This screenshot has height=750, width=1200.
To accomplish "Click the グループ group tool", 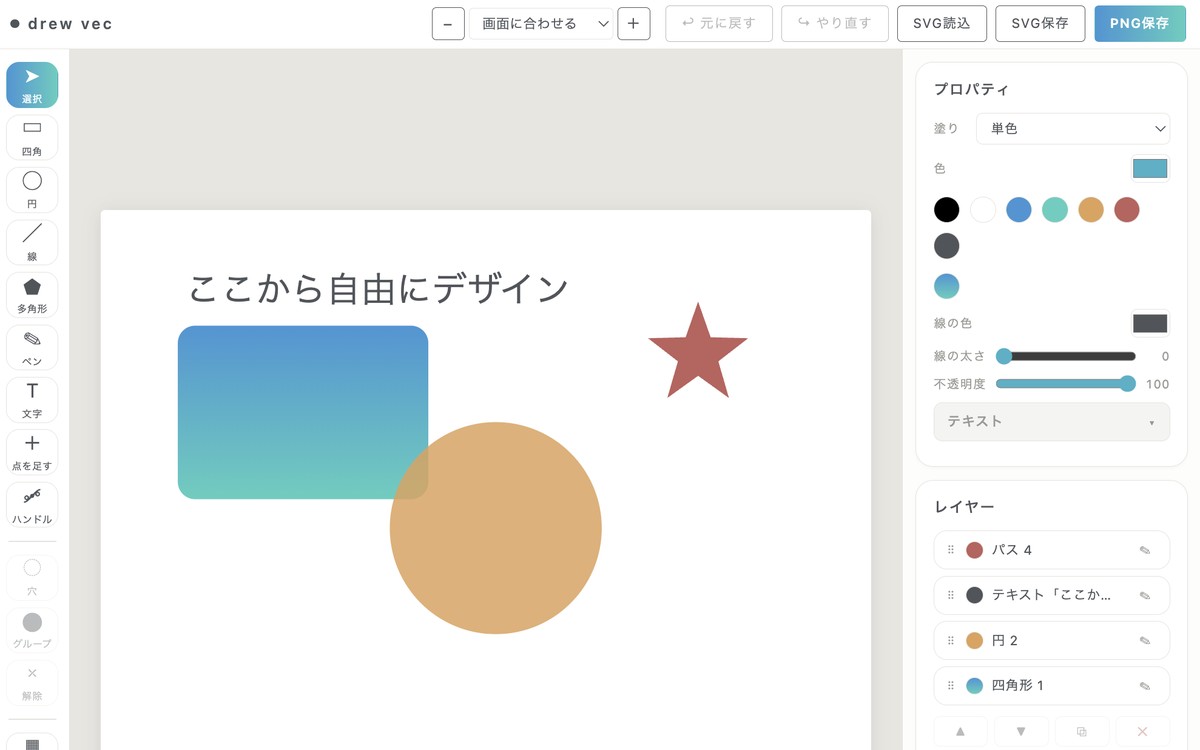I will point(32,630).
